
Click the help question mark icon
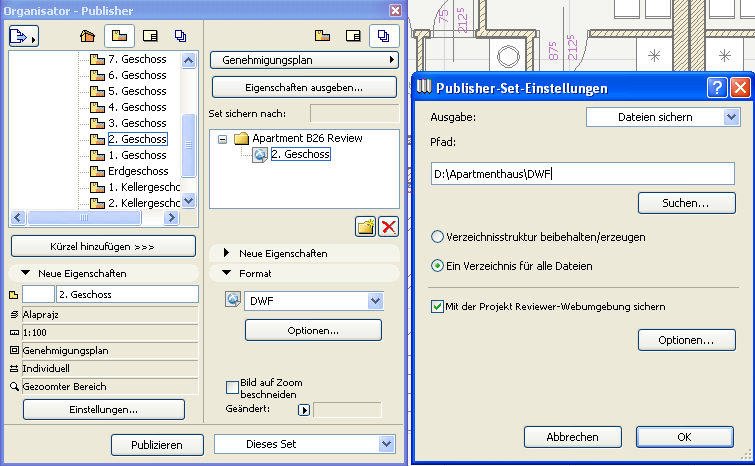point(717,88)
